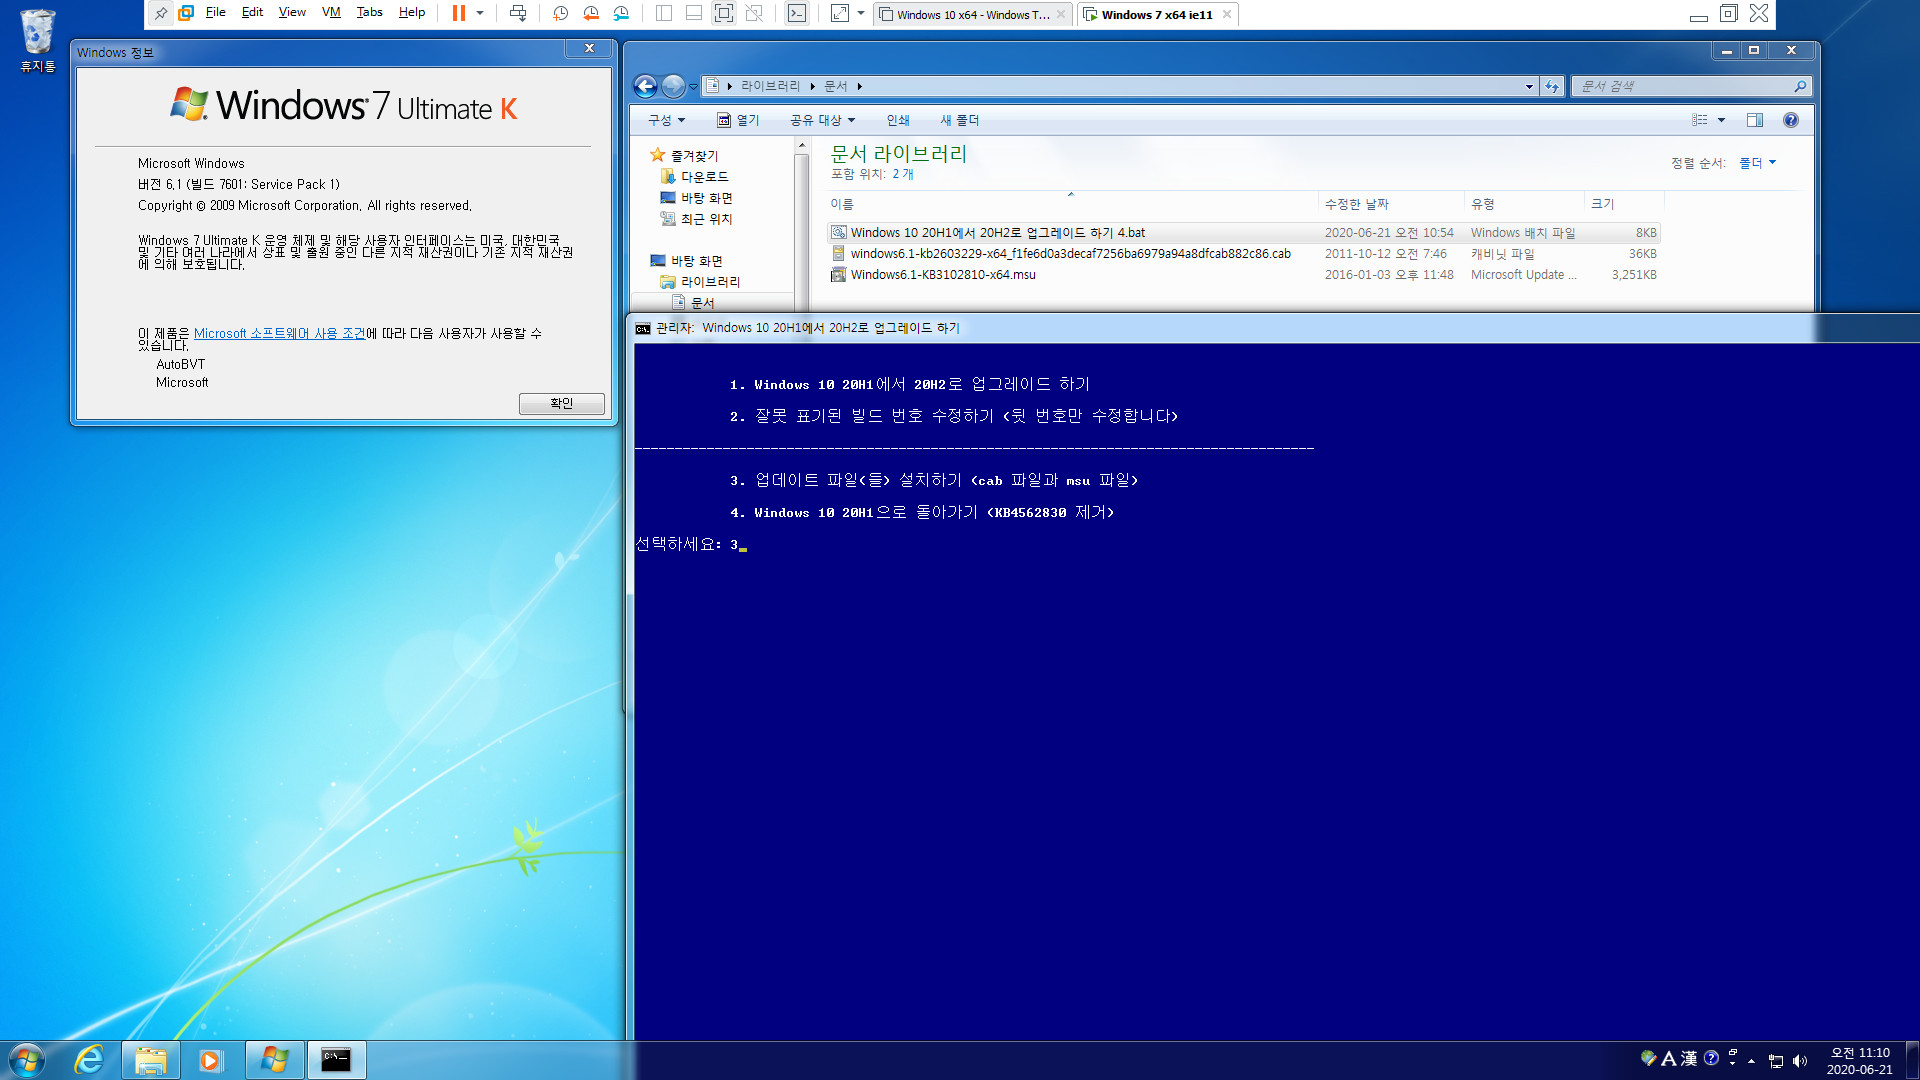
Task: Send Ctrl+Alt+Del to the virtual machine
Action: pyautogui.click(x=518, y=13)
